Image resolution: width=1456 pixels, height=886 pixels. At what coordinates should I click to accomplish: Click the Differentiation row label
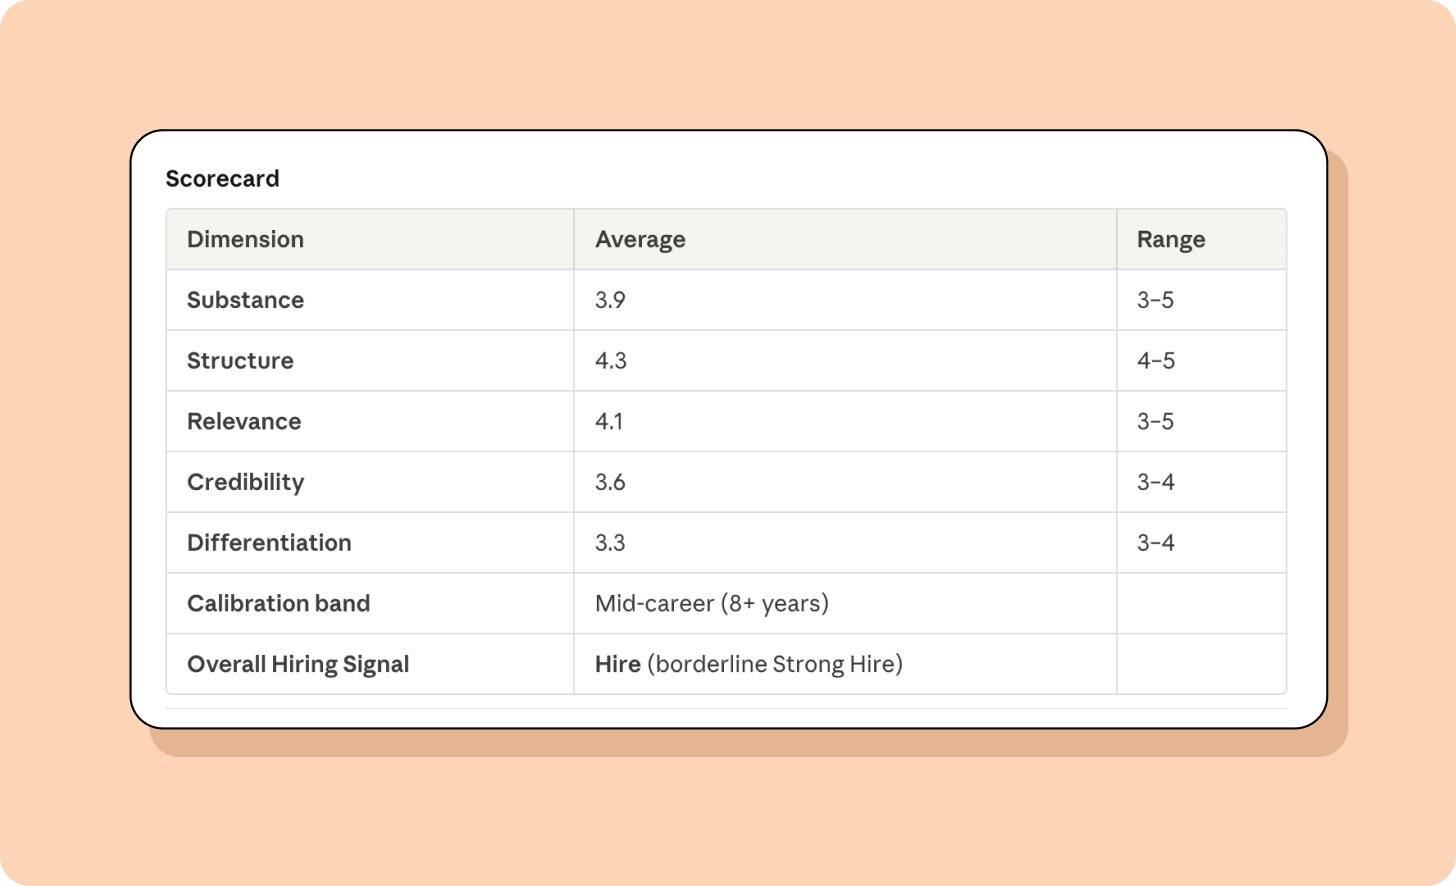269,543
